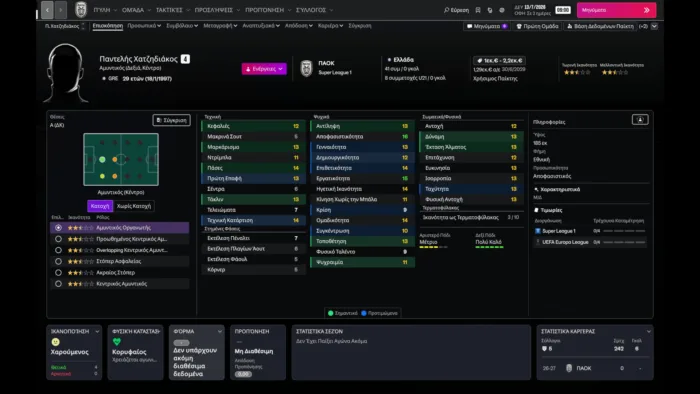Click the Super League 1 competition icon in Τιμωρίες
700x394 pixels.
[538, 231]
